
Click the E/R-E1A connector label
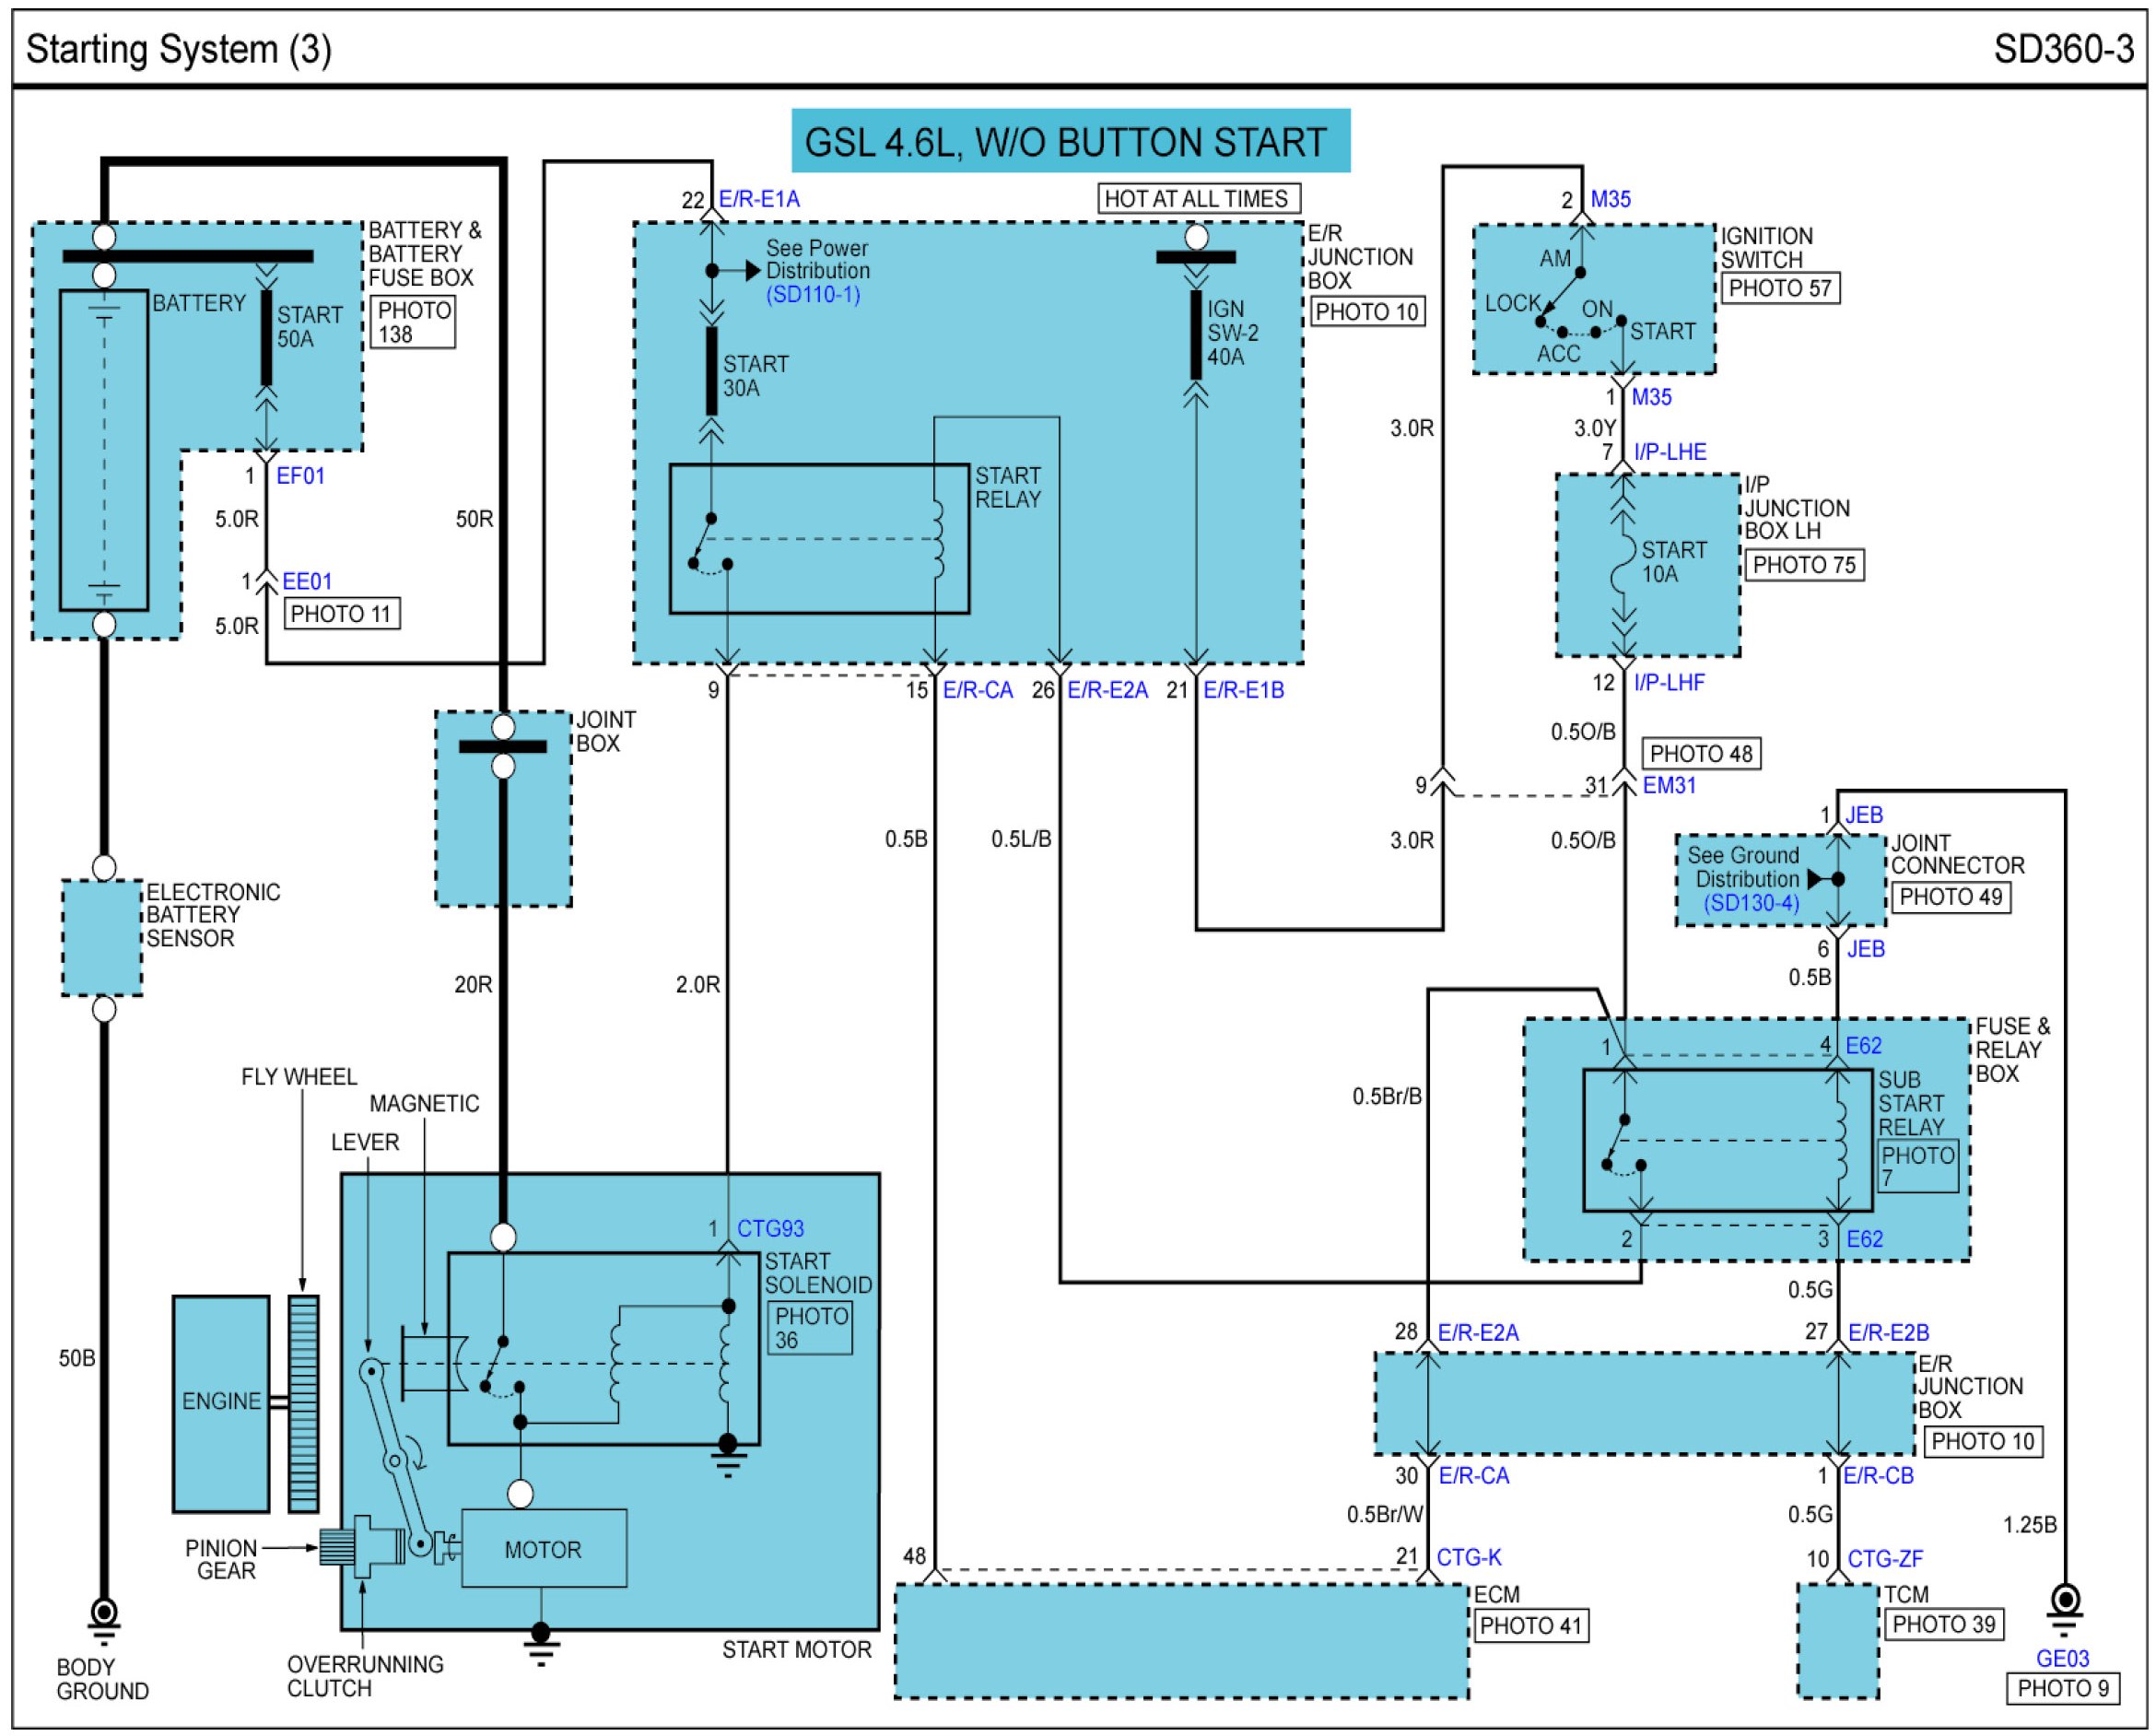pos(759,200)
